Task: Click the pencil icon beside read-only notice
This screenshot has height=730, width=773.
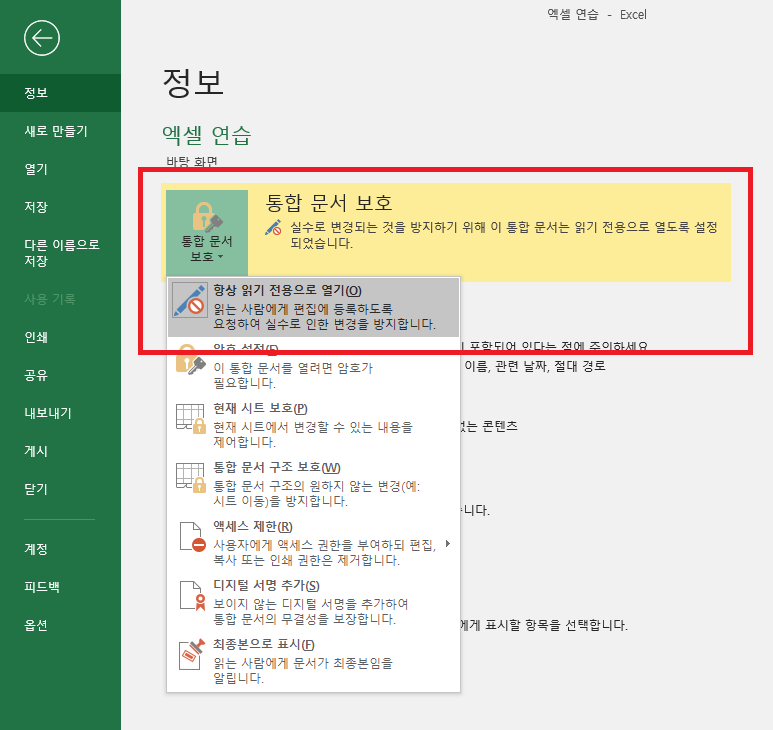Action: pos(273,227)
